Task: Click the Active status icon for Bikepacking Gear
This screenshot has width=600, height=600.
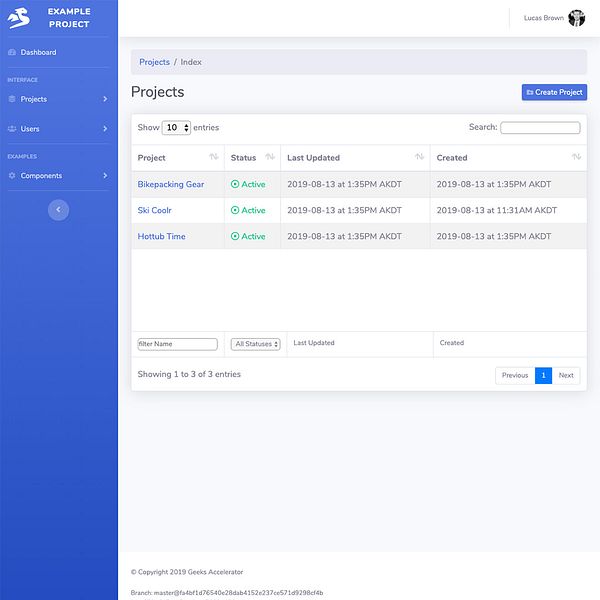Action: click(x=235, y=184)
